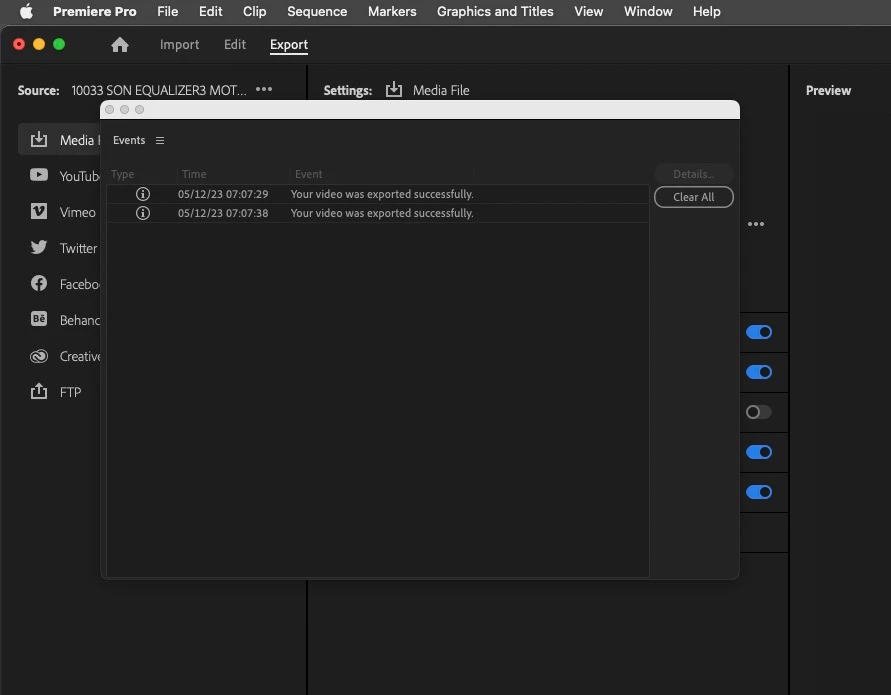Sort events by the Type column
The image size is (891, 695).
pos(122,174)
